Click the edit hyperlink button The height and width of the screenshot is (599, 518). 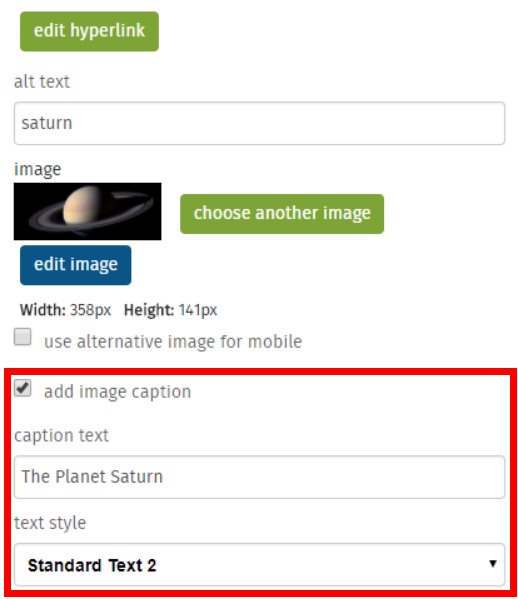pos(89,31)
